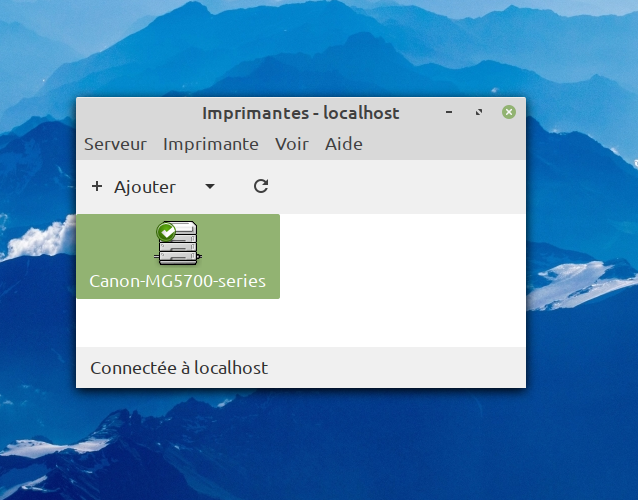Viewport: 638px width, 500px height.
Task: Click the Canon-MG5700-series label
Action: click(178, 281)
